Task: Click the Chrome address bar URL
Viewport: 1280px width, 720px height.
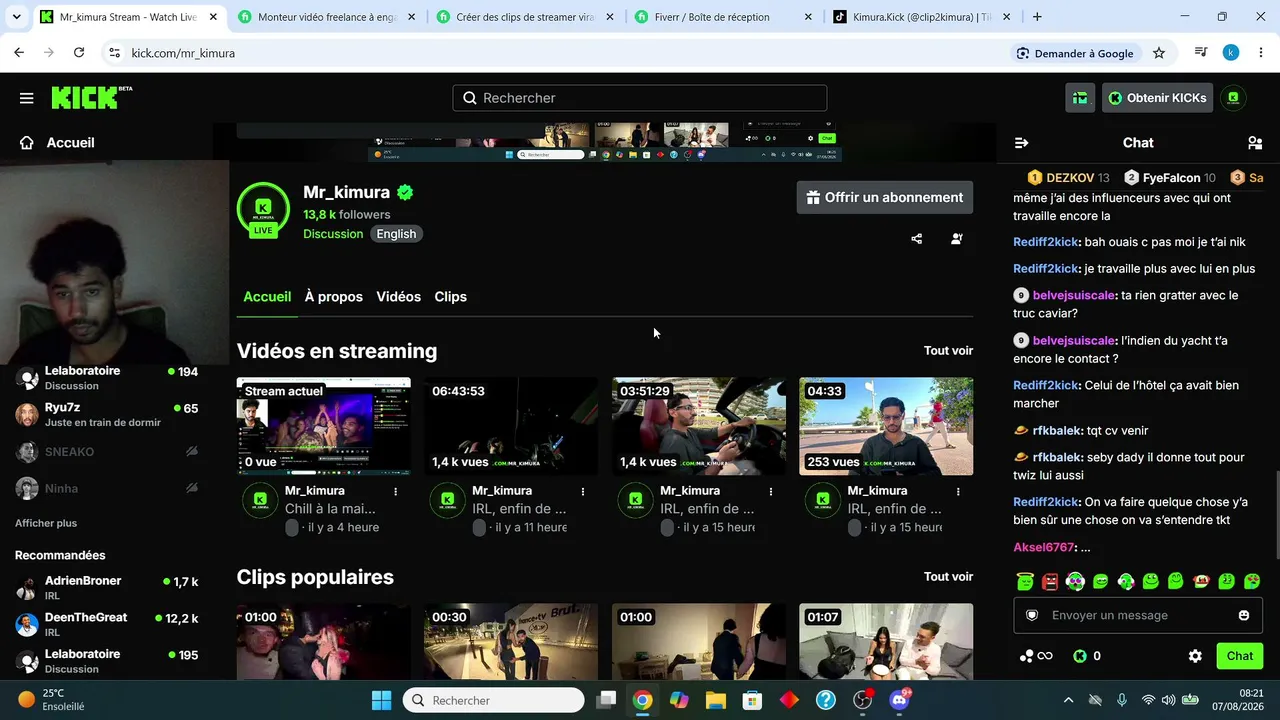Action: (183, 53)
